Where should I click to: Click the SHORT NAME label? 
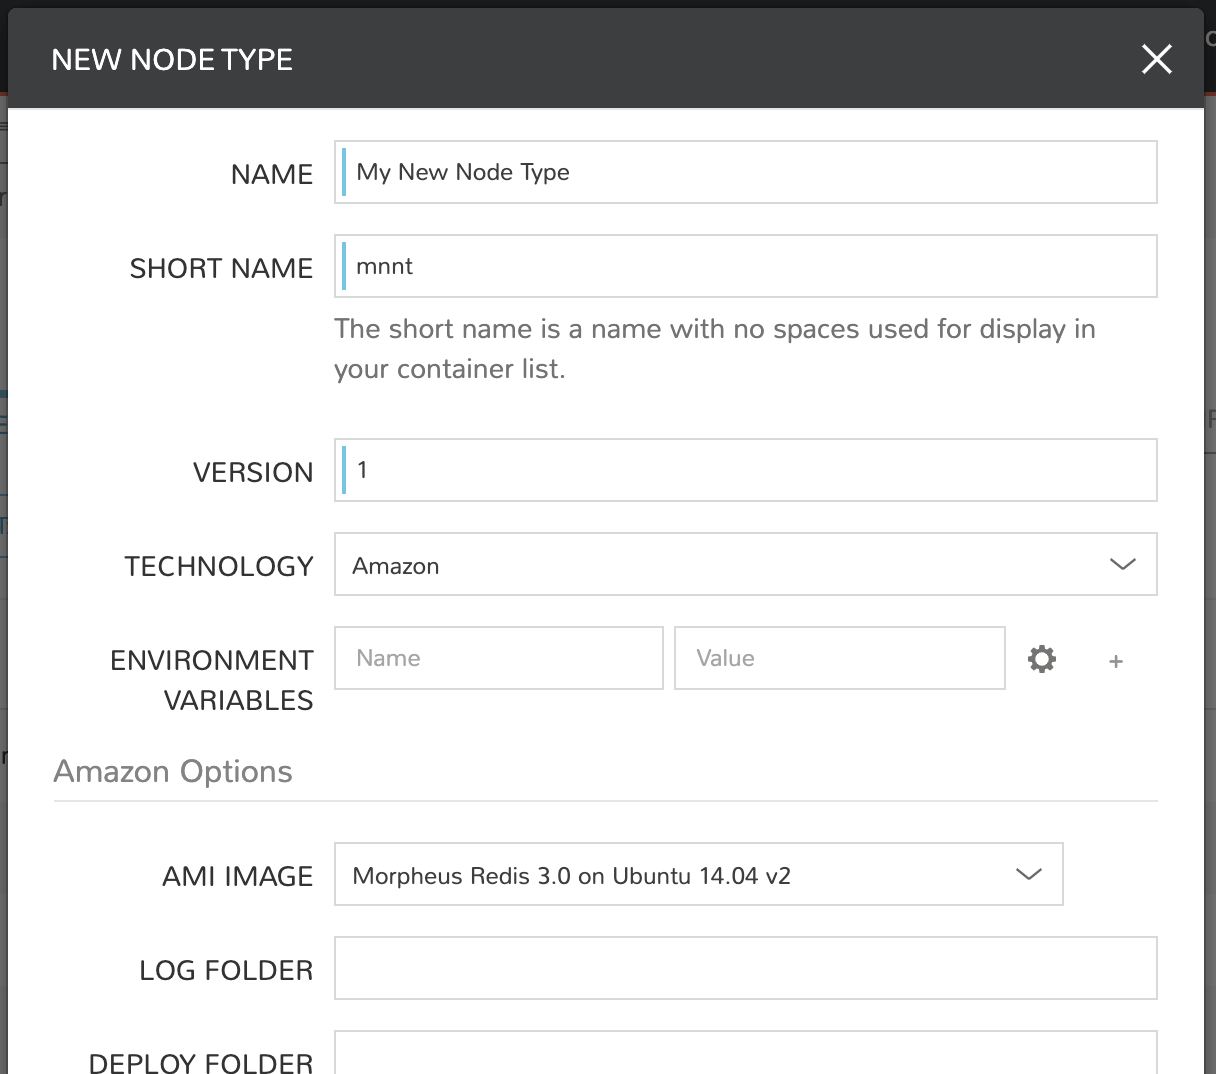coord(221,268)
